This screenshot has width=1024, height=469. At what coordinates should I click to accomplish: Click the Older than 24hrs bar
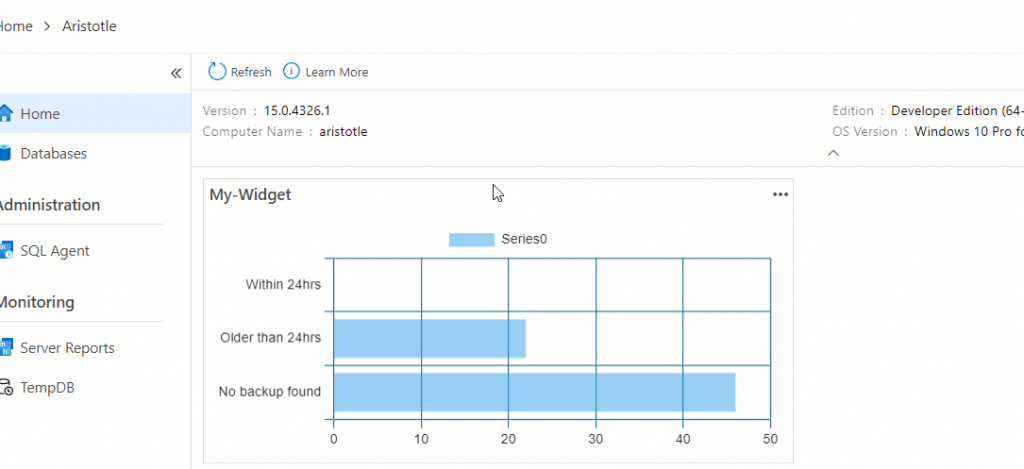pyautogui.click(x=429, y=338)
